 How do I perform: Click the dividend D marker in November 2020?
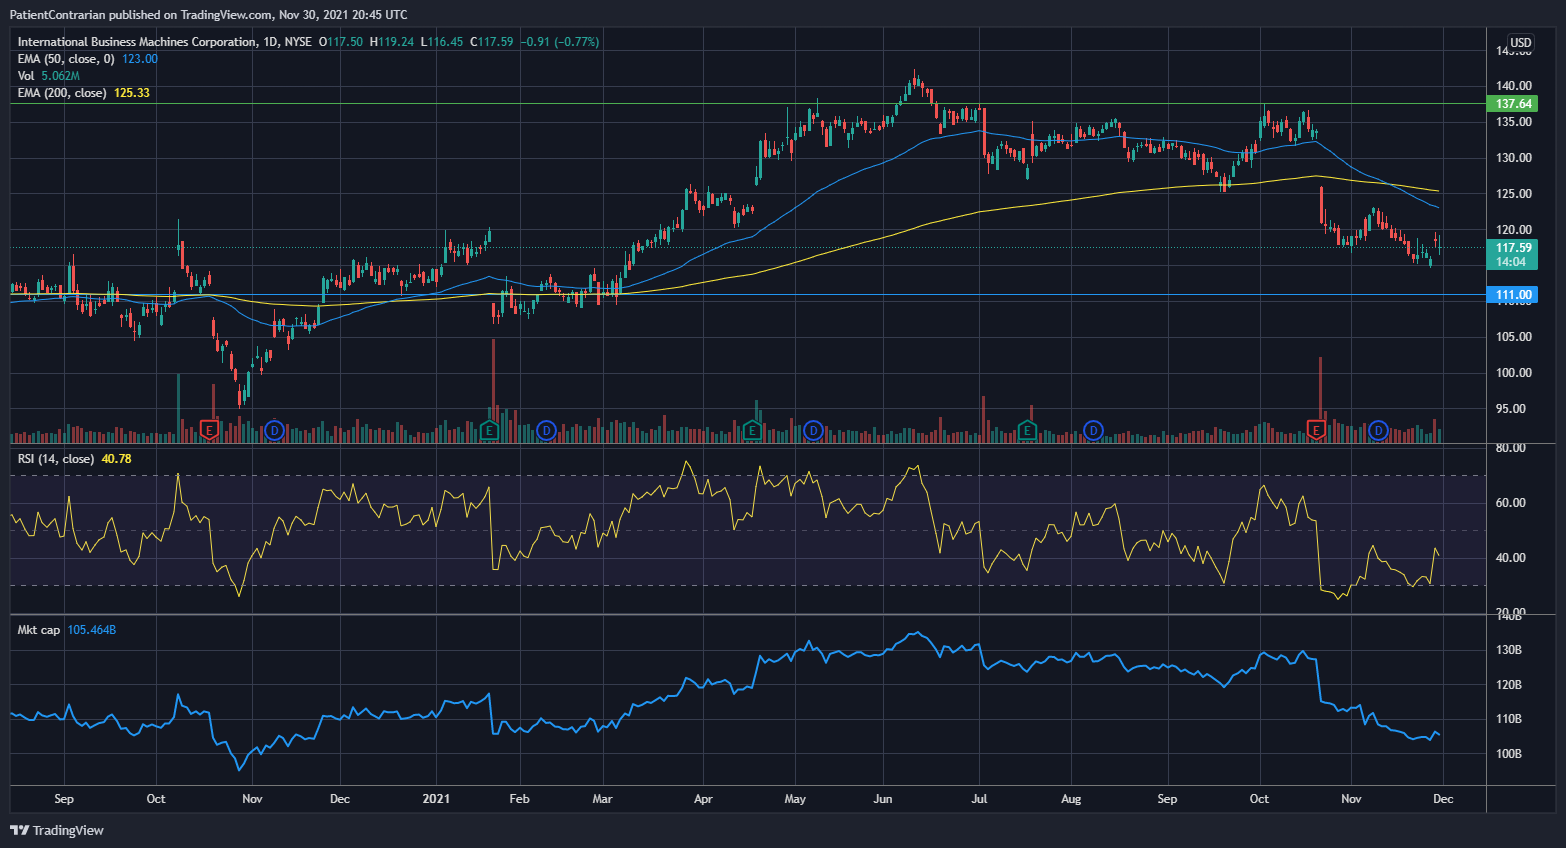275,431
